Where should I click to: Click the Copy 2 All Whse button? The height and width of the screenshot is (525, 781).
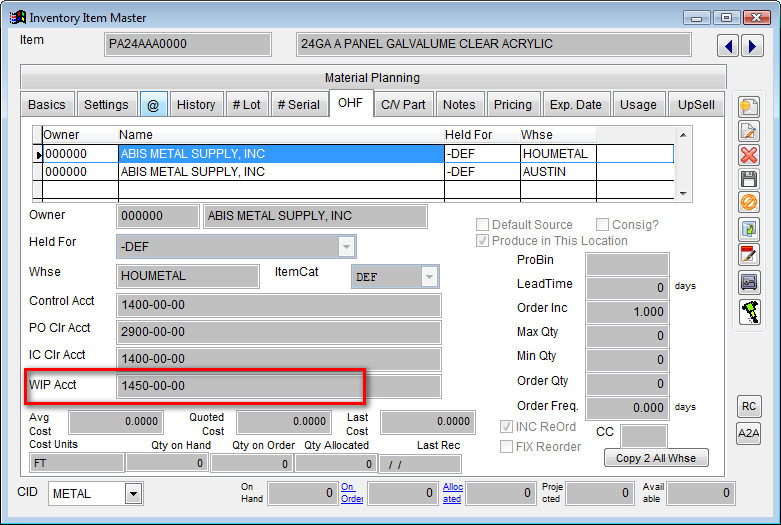pos(656,457)
